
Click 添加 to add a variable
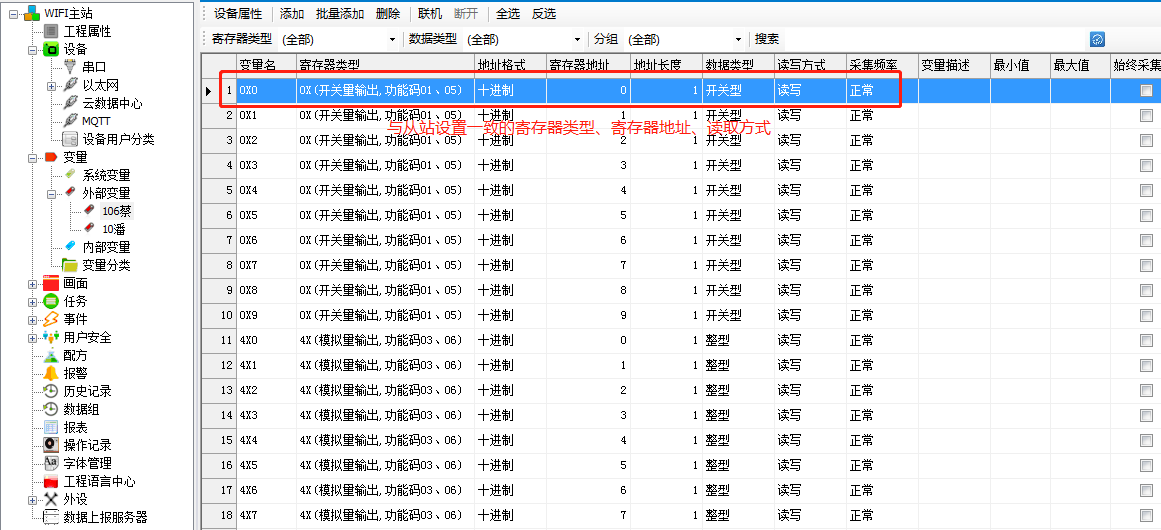tap(292, 14)
